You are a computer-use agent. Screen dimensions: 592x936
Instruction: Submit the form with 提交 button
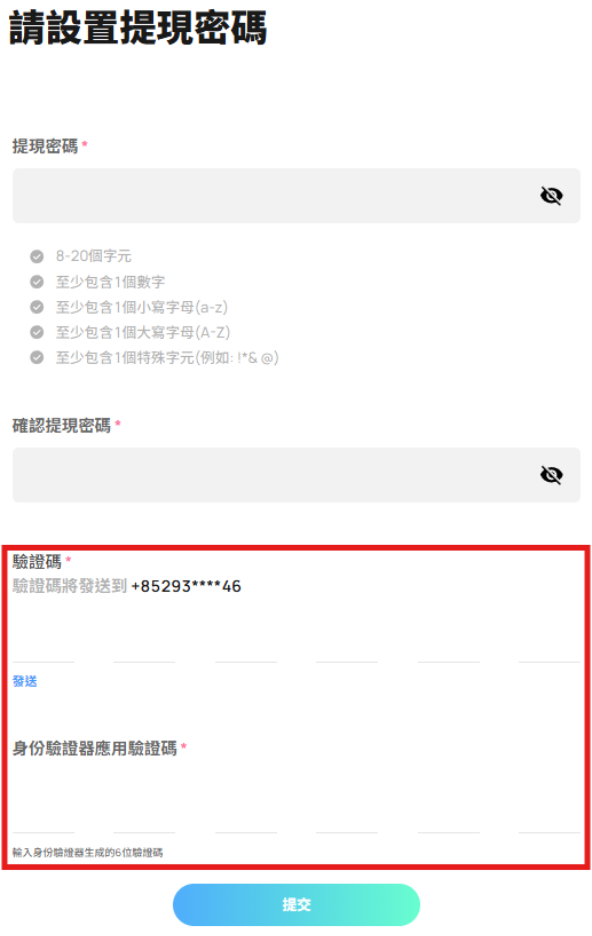point(296,904)
